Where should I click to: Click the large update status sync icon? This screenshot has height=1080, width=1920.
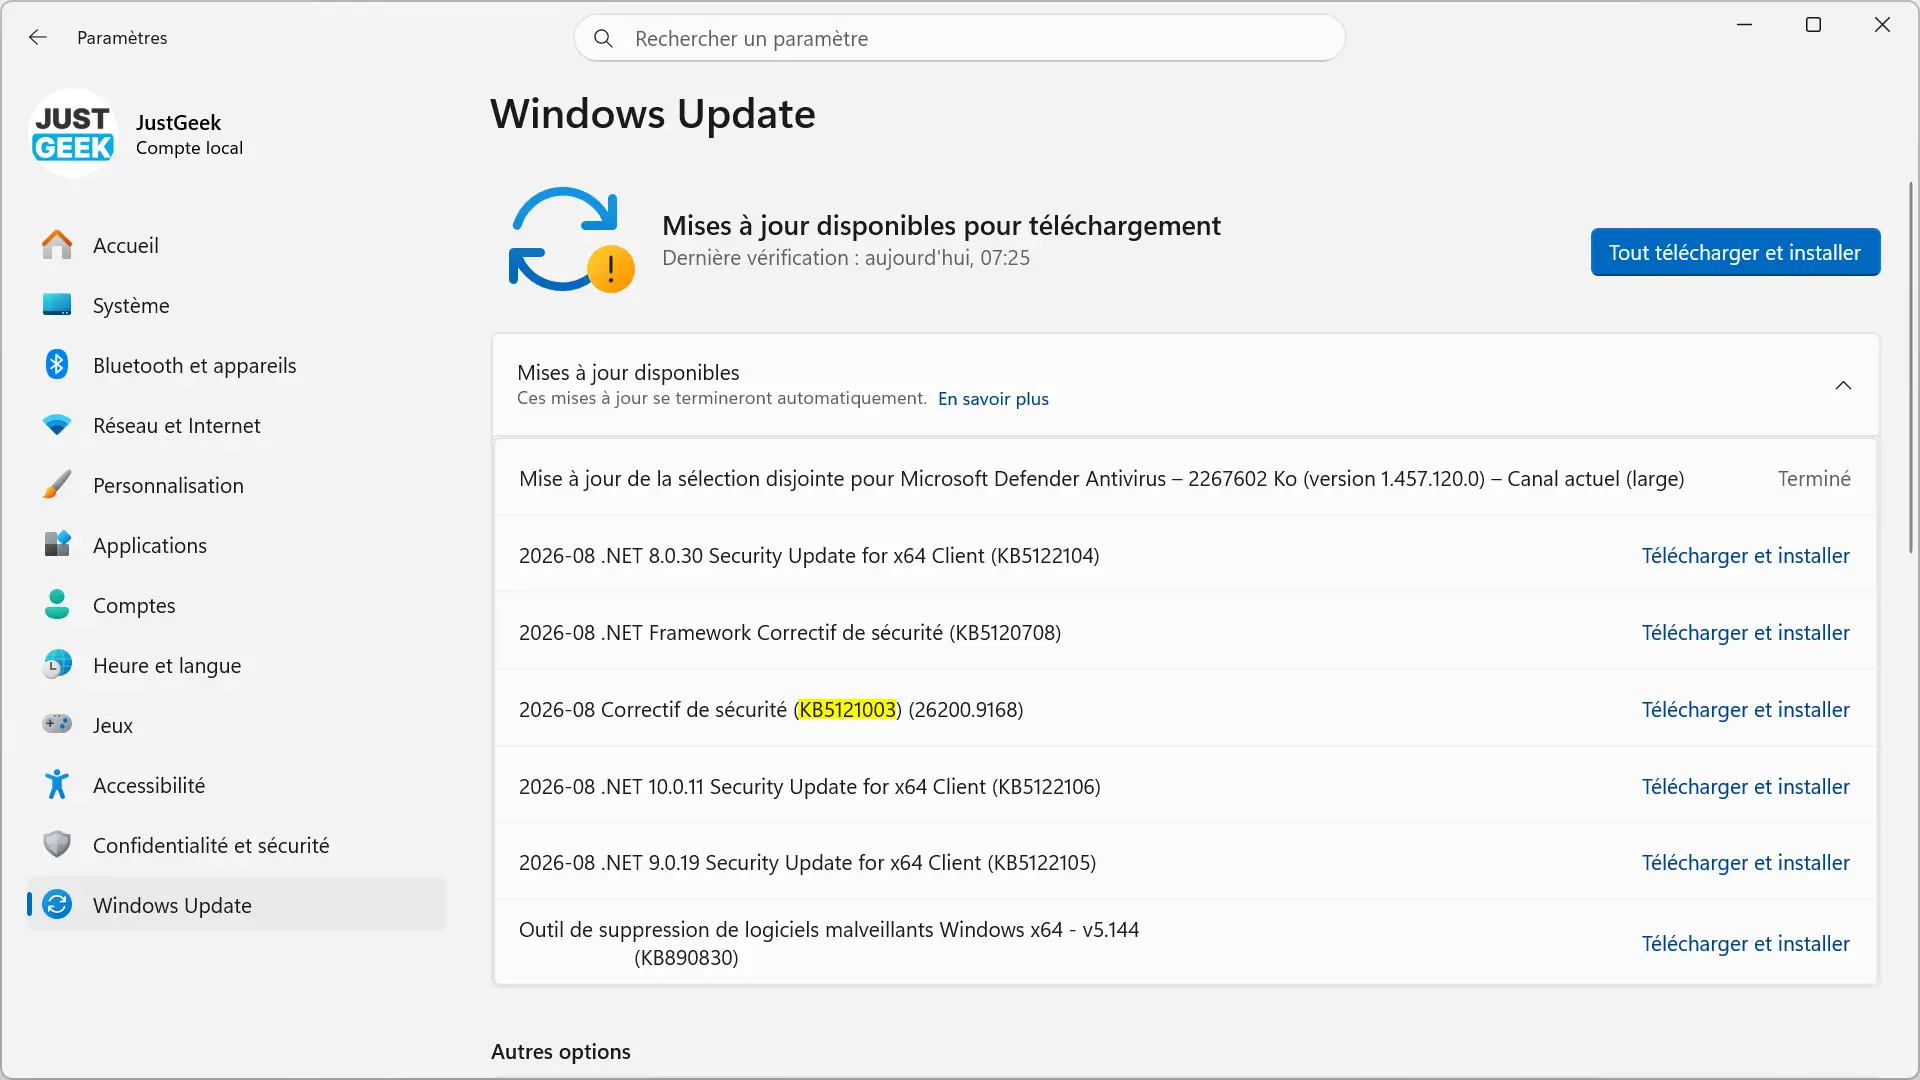pos(571,240)
